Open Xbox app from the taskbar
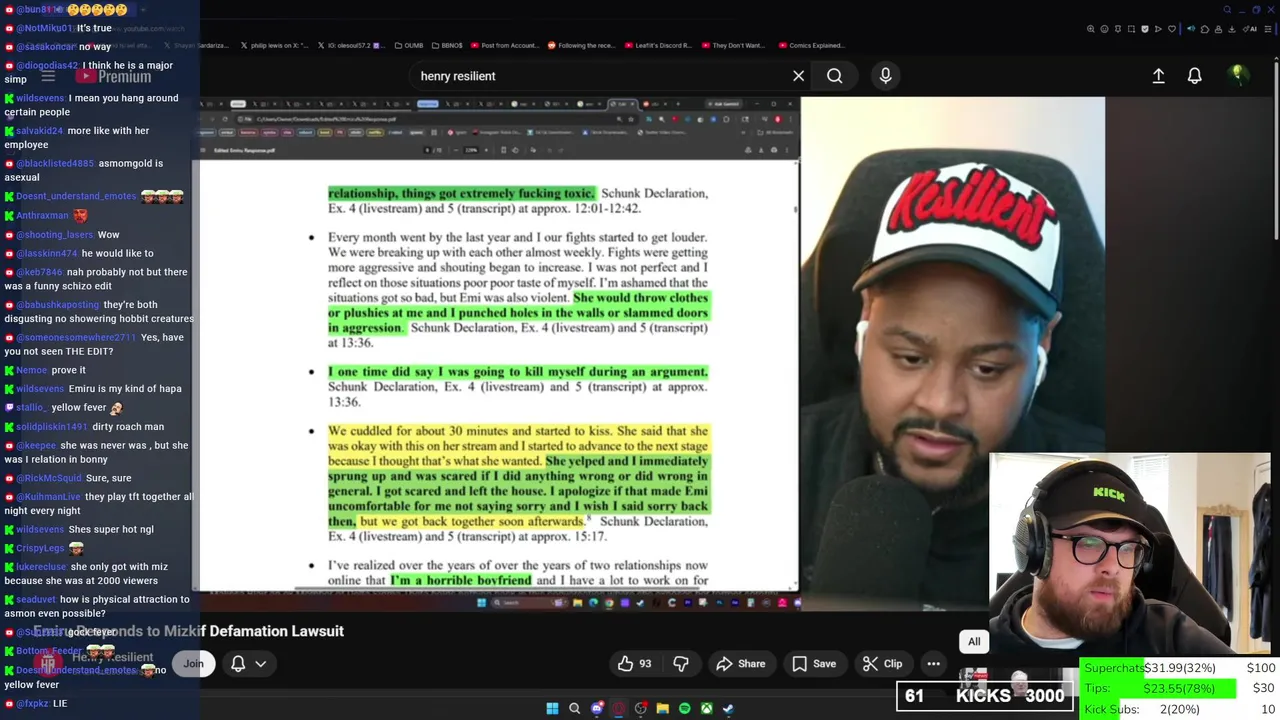Image resolution: width=1280 pixels, height=720 pixels. (x=706, y=708)
